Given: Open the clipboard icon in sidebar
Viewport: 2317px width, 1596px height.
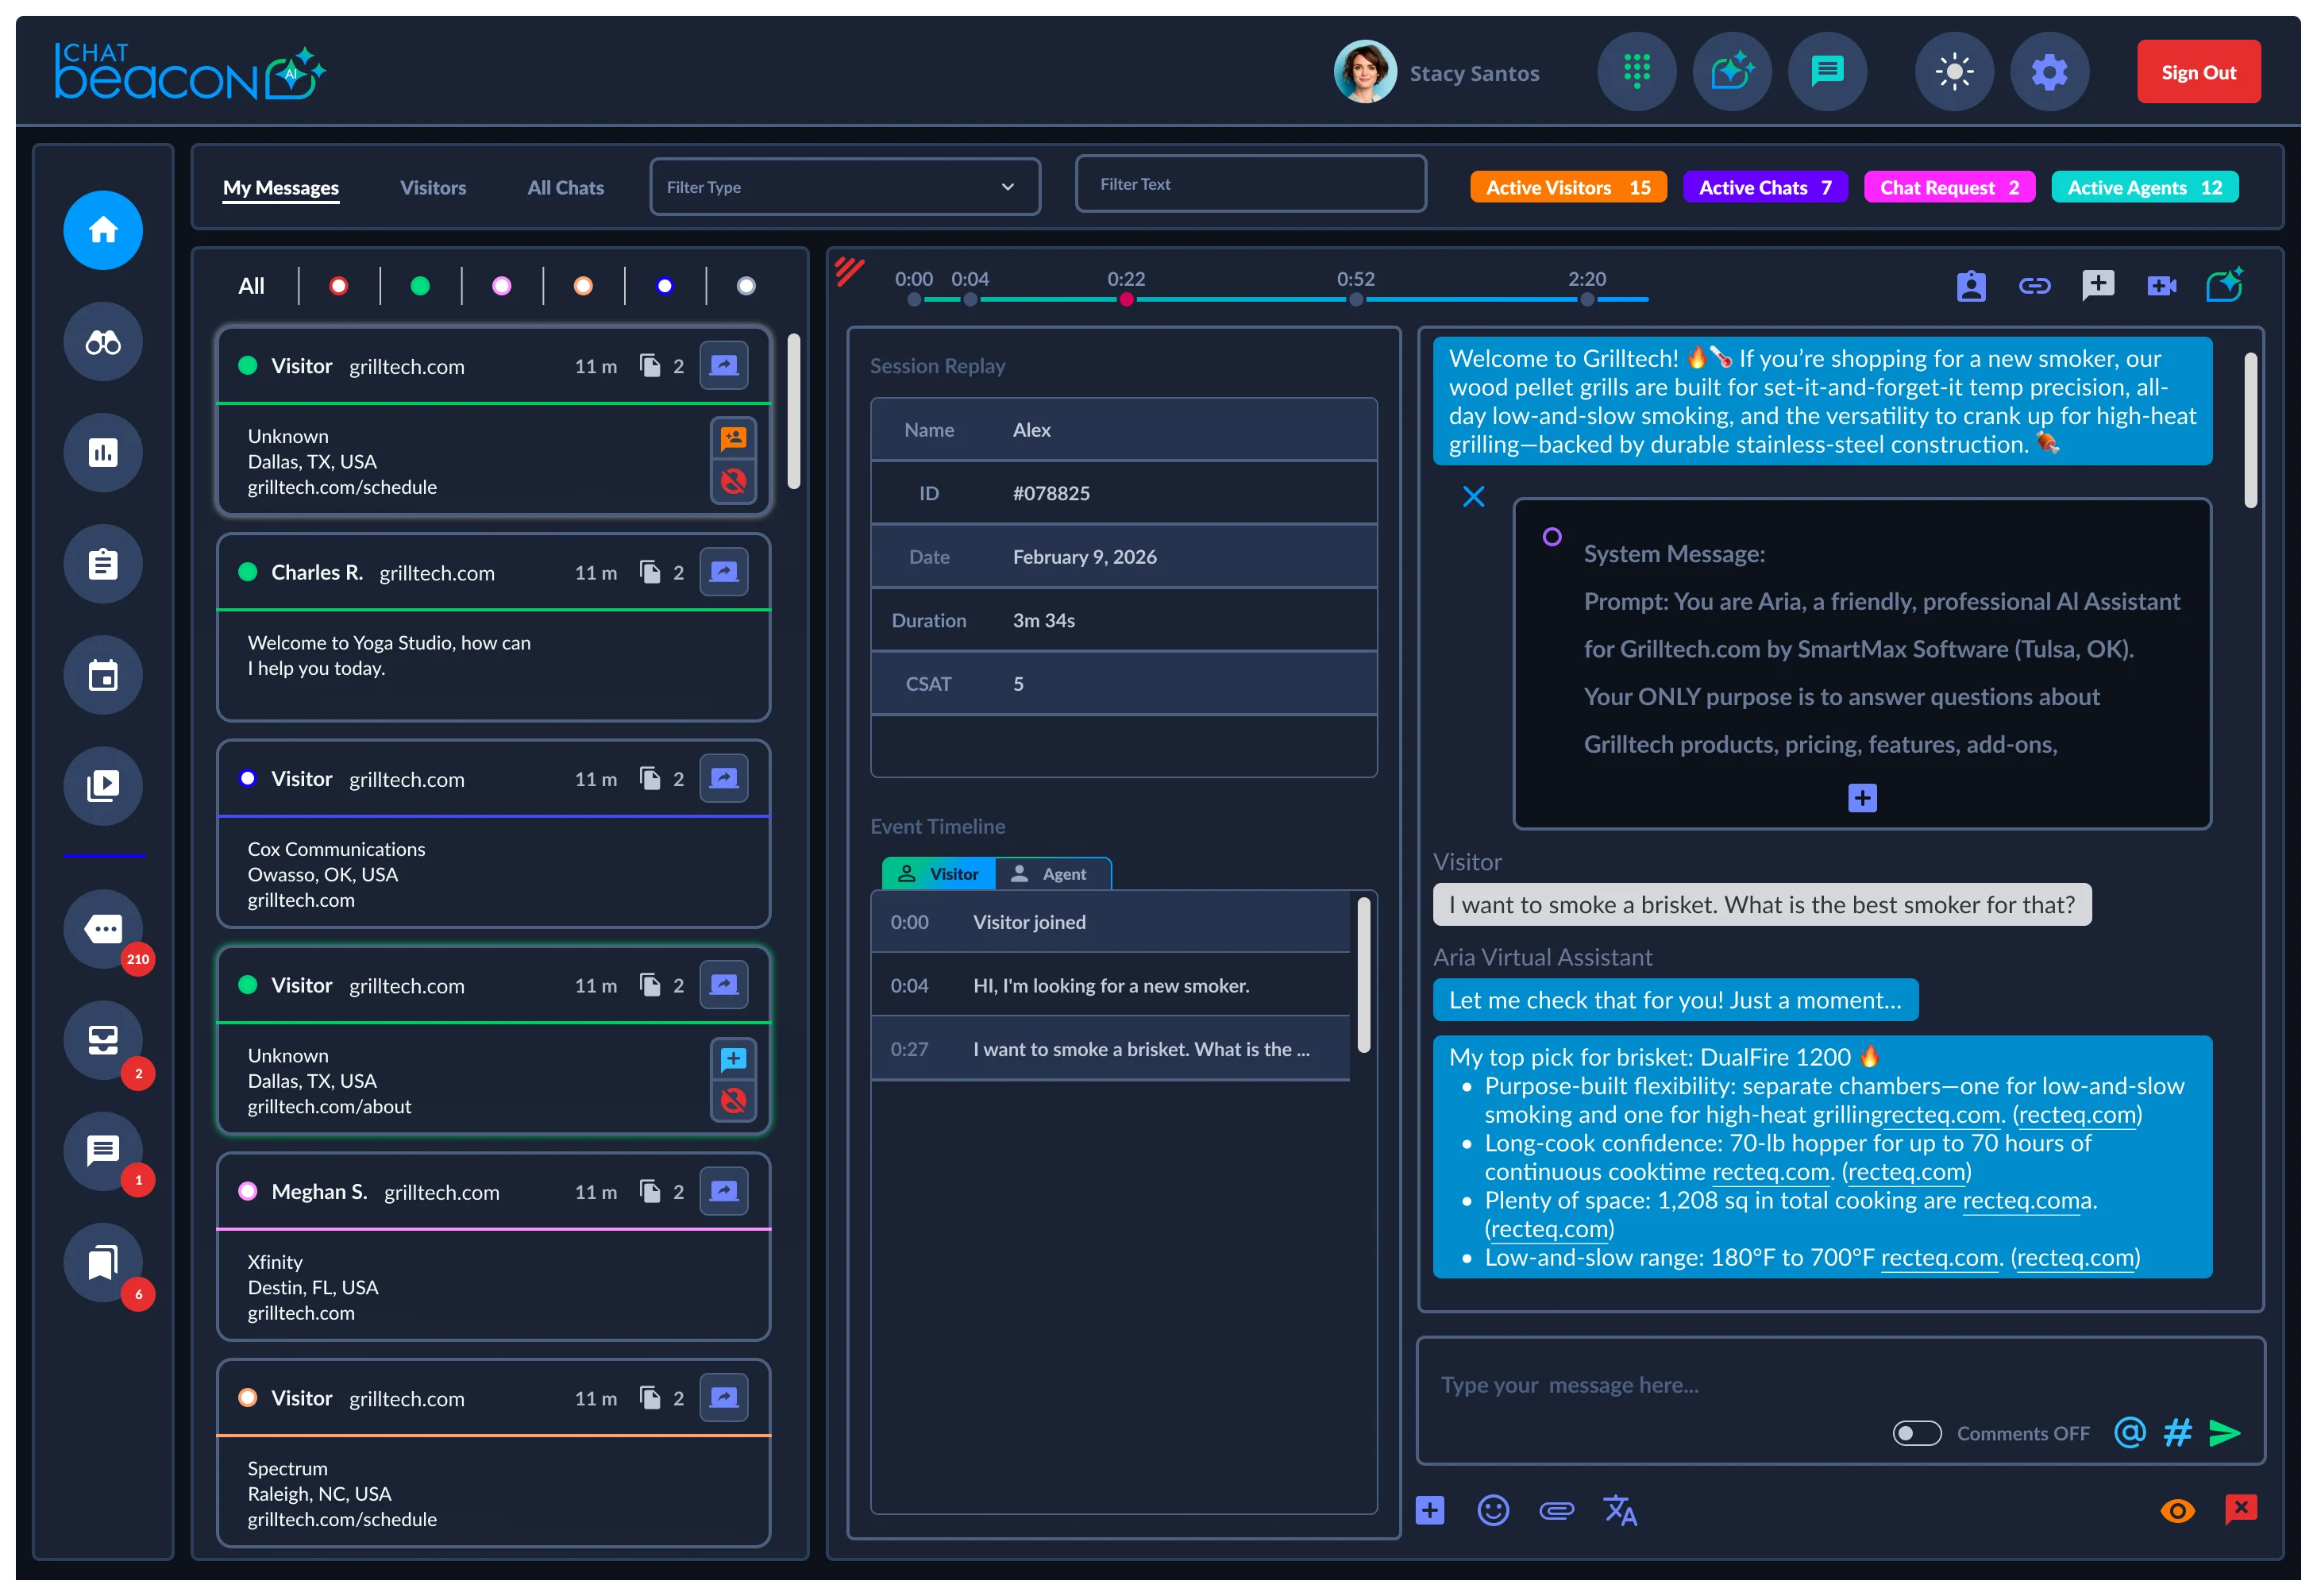Looking at the screenshot, I should [x=103, y=564].
